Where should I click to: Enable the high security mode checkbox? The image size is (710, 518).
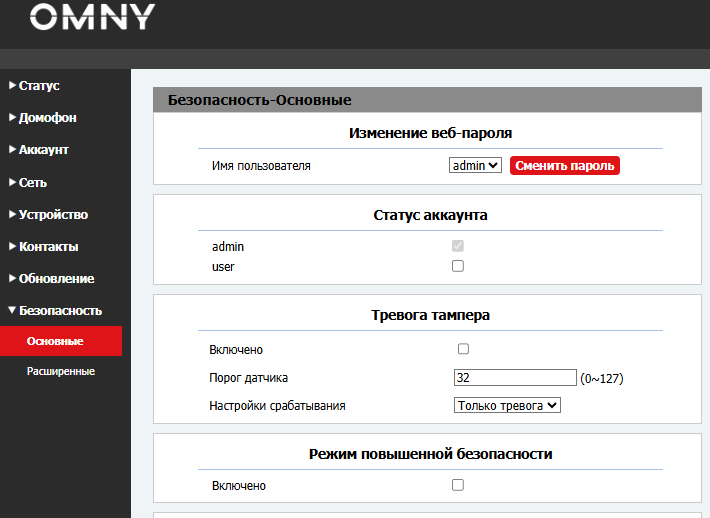coord(458,485)
